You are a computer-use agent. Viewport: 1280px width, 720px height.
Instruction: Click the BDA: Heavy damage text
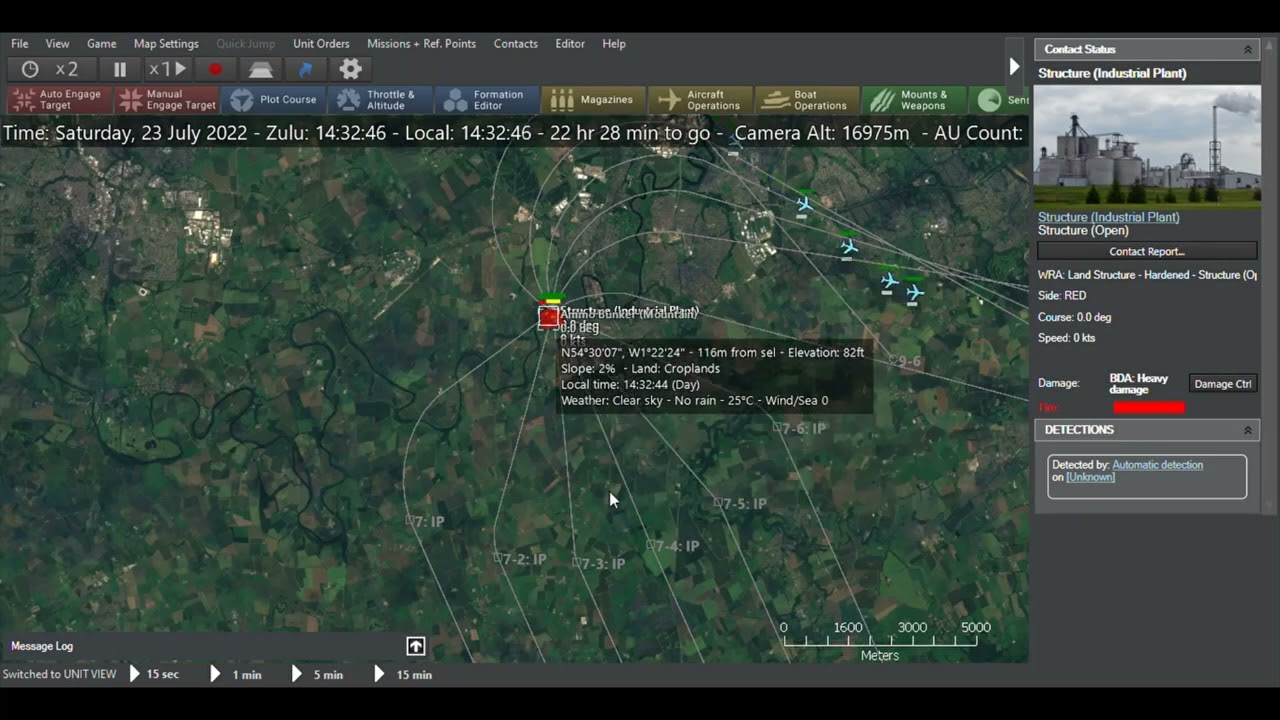pos(1138,384)
